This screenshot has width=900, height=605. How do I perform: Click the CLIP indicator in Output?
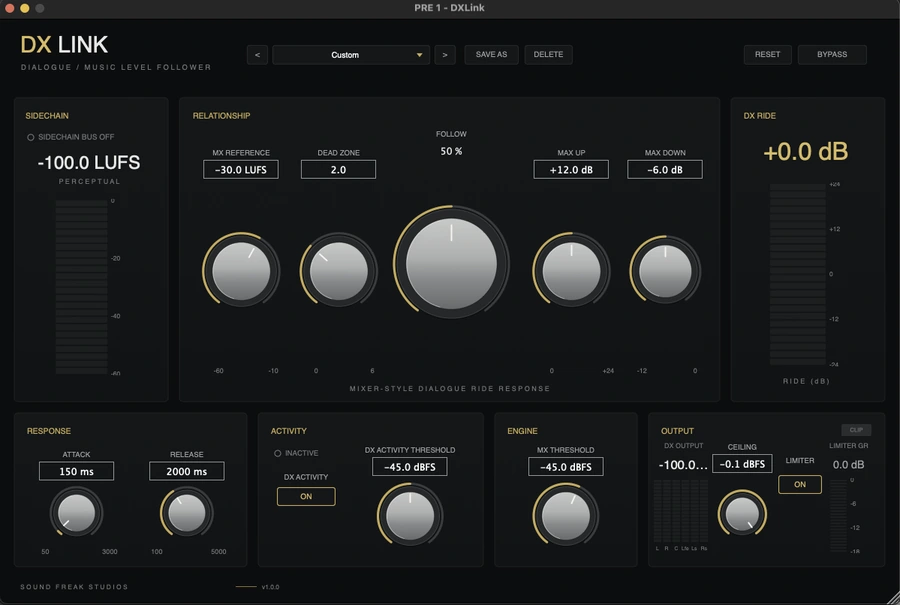[856, 430]
